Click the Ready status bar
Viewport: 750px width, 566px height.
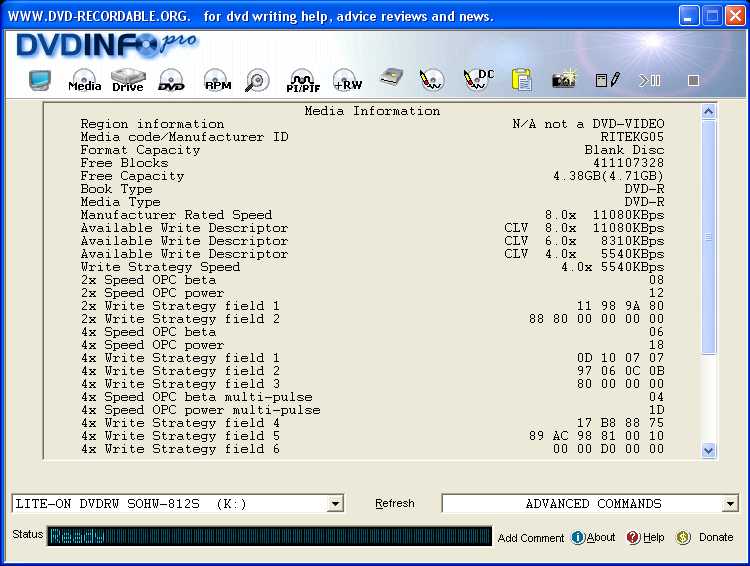pyautogui.click(x=269, y=536)
